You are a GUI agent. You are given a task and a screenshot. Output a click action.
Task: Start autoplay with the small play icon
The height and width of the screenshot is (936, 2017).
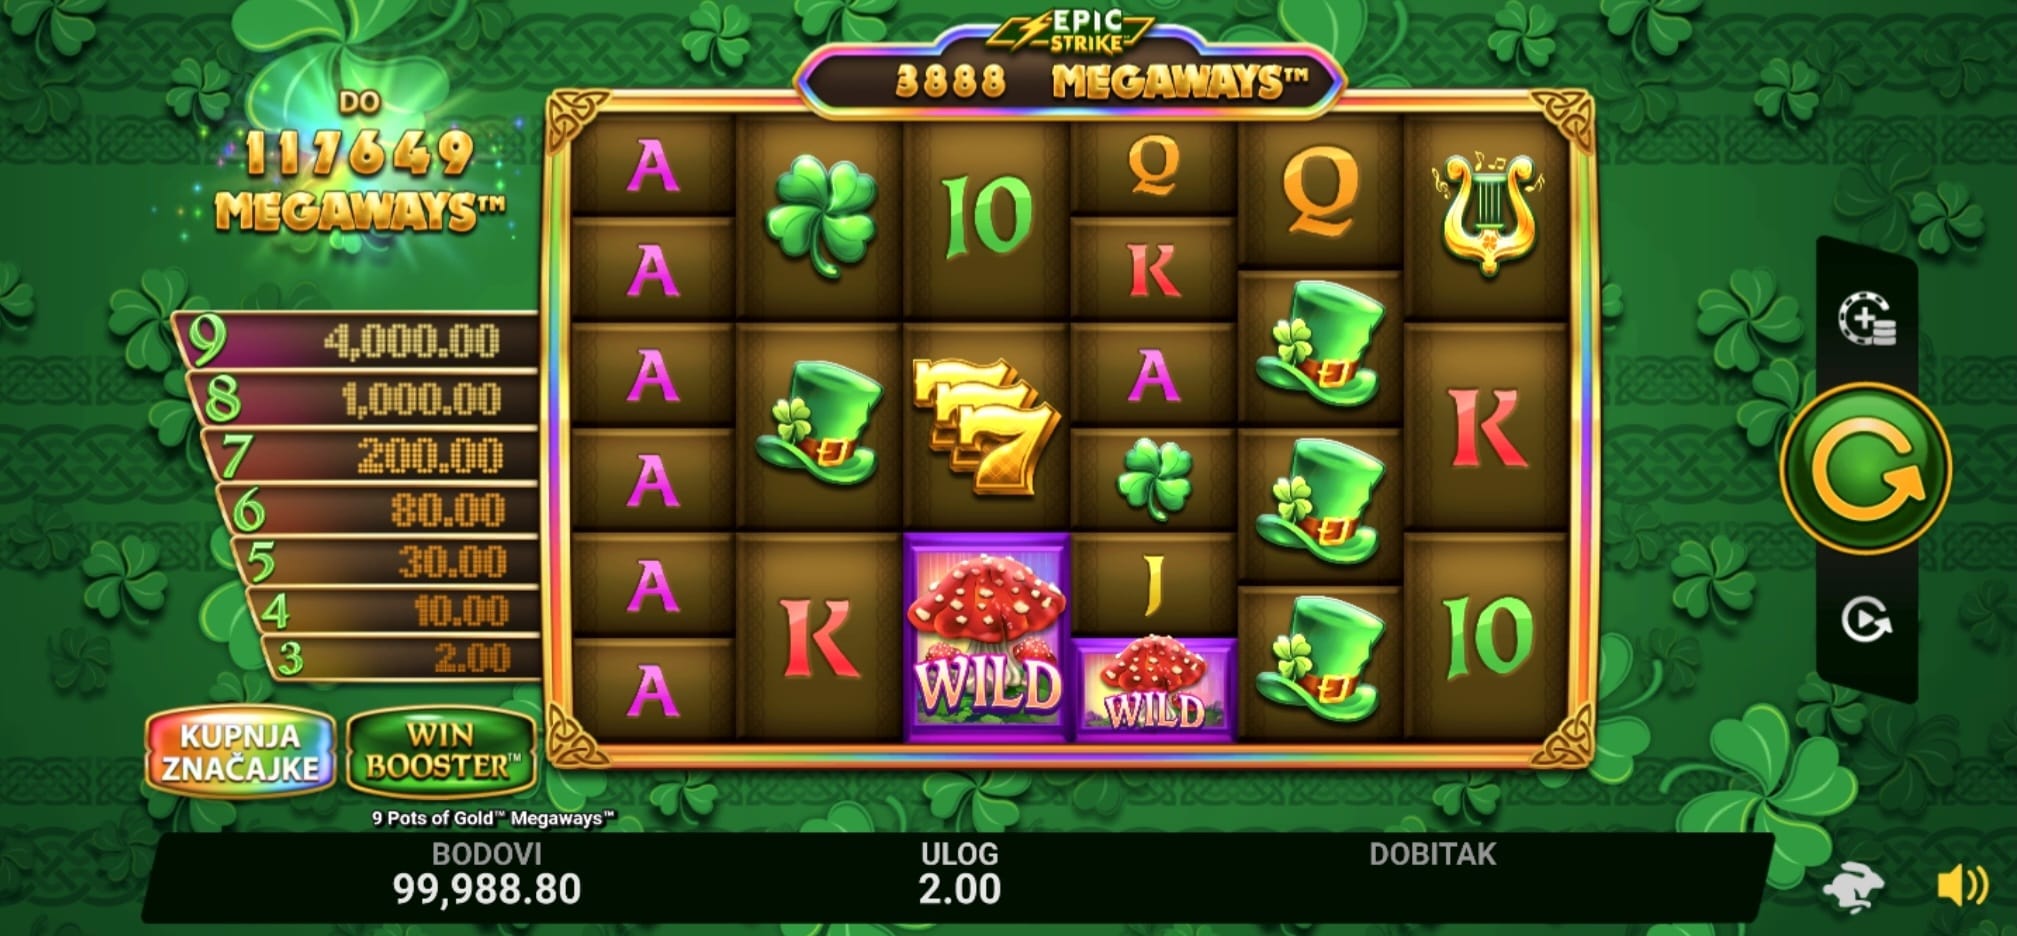coord(1866,621)
